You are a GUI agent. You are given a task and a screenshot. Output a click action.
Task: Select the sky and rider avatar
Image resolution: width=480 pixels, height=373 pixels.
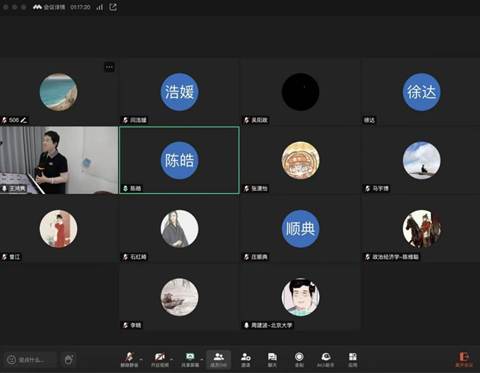click(x=421, y=160)
